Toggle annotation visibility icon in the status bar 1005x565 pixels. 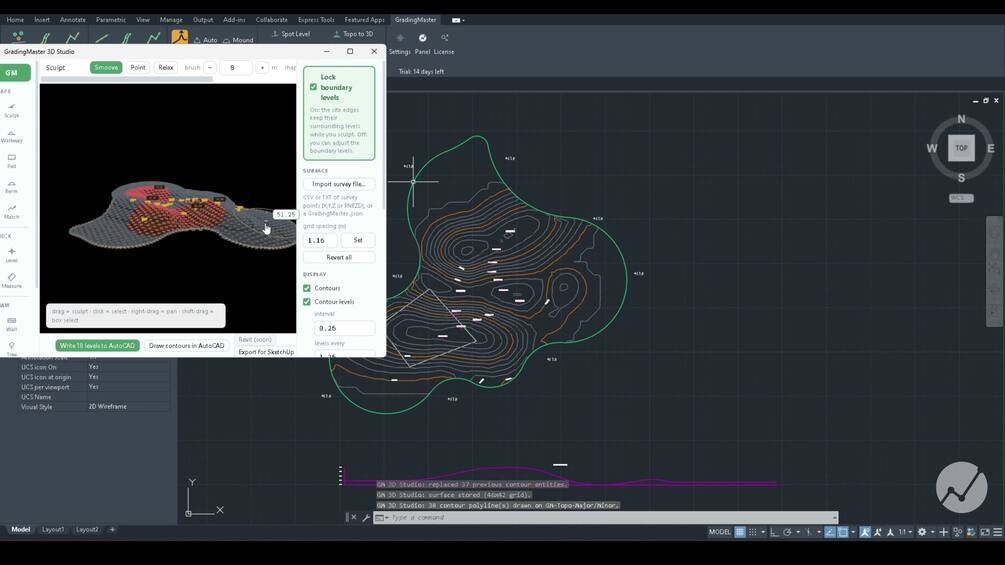pos(864,532)
